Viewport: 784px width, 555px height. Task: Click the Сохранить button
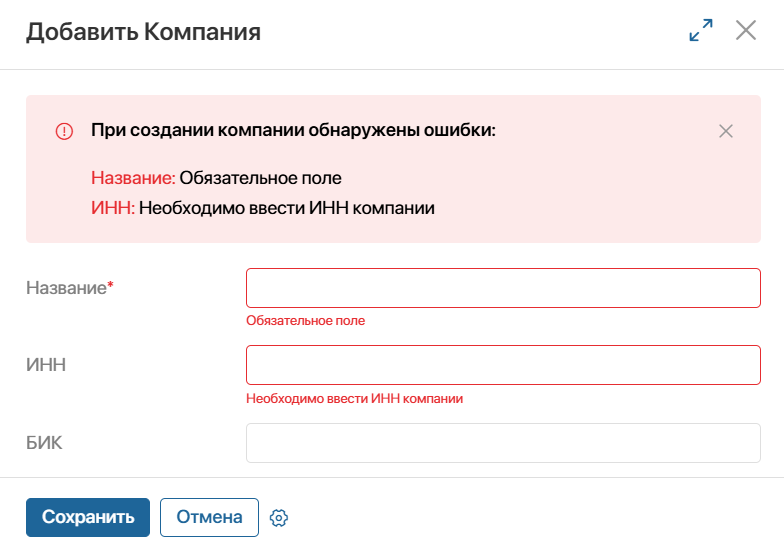coord(88,517)
